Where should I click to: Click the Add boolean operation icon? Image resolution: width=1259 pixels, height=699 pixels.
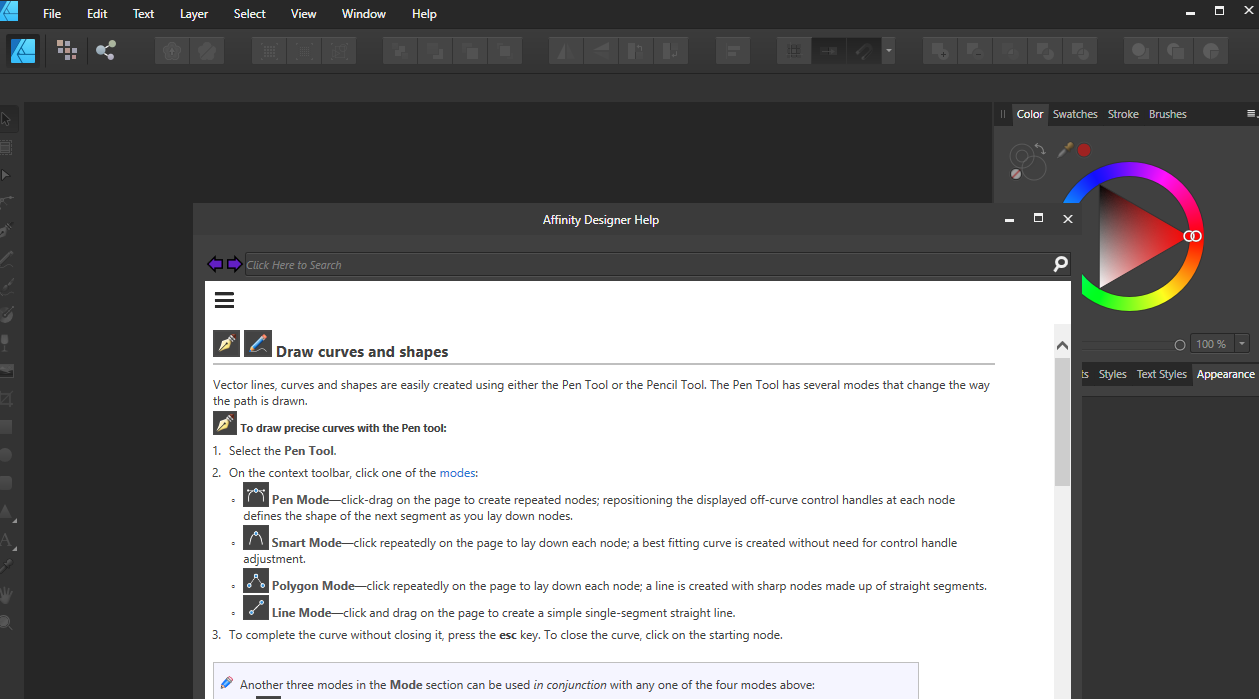point(940,50)
